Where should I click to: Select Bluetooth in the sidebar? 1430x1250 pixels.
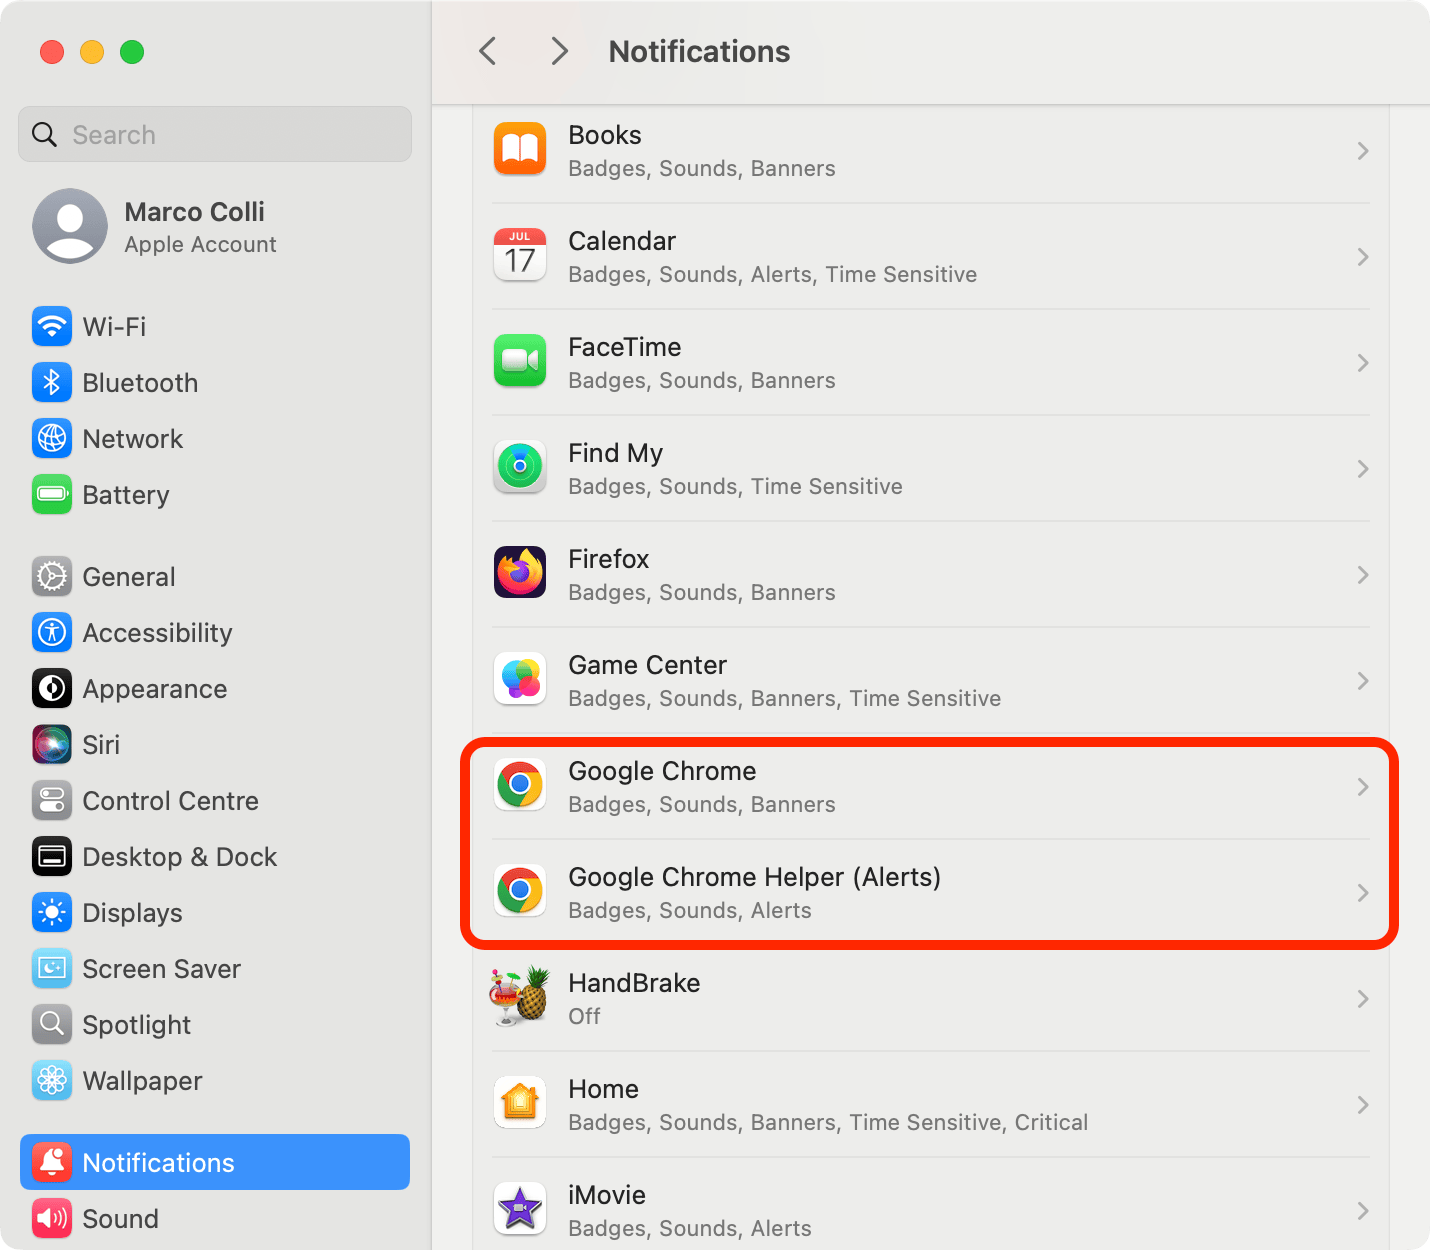click(215, 383)
